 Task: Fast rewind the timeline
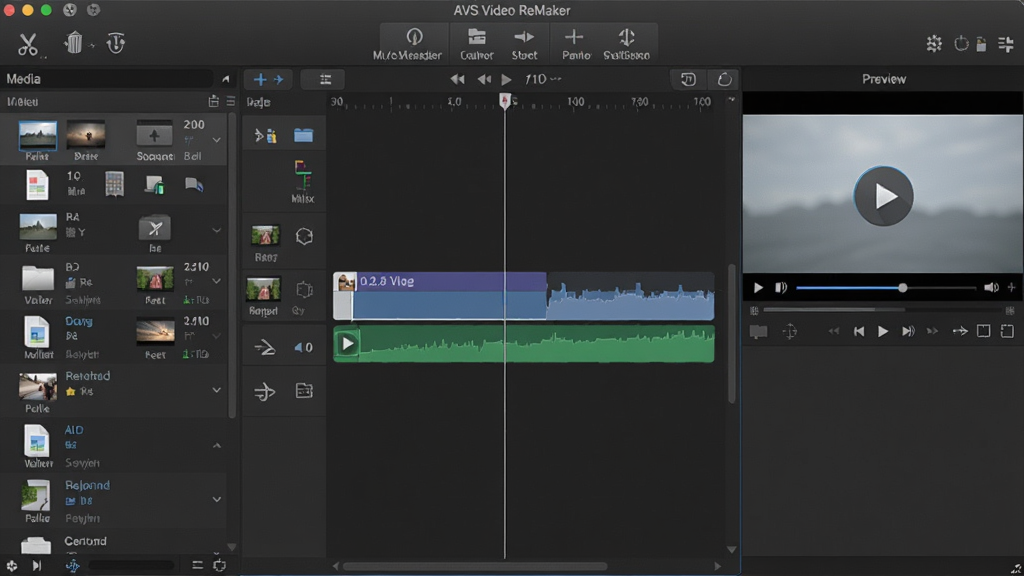(457, 80)
